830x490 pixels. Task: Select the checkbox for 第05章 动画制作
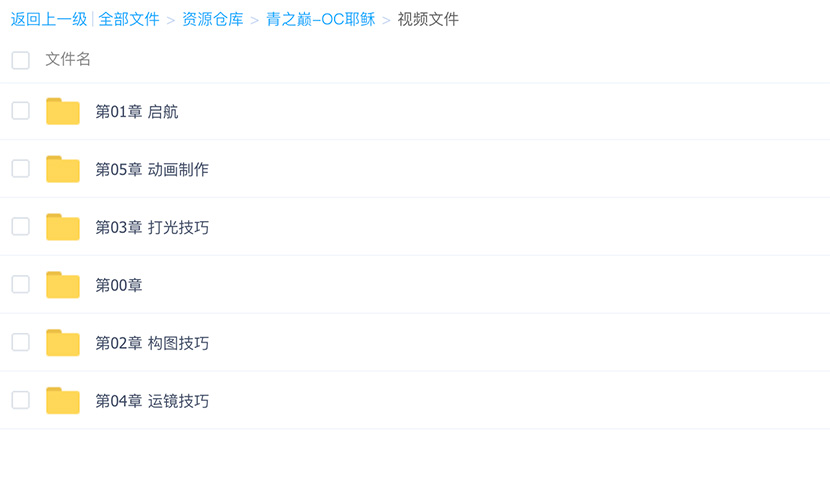(x=21, y=169)
